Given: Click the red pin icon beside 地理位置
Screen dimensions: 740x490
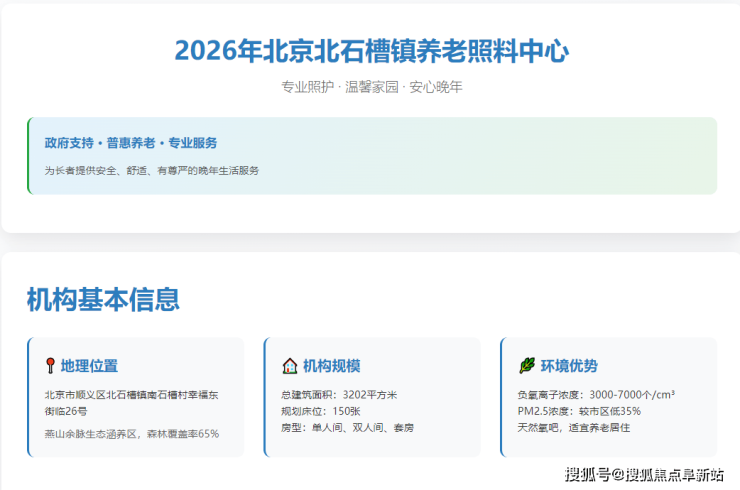Looking at the screenshot, I should point(50,366).
